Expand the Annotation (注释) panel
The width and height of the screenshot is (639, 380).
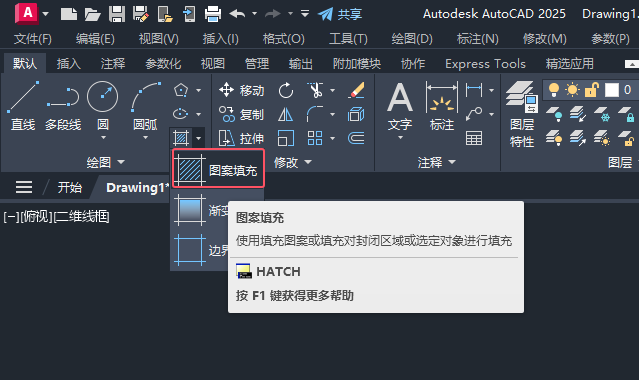point(436,163)
